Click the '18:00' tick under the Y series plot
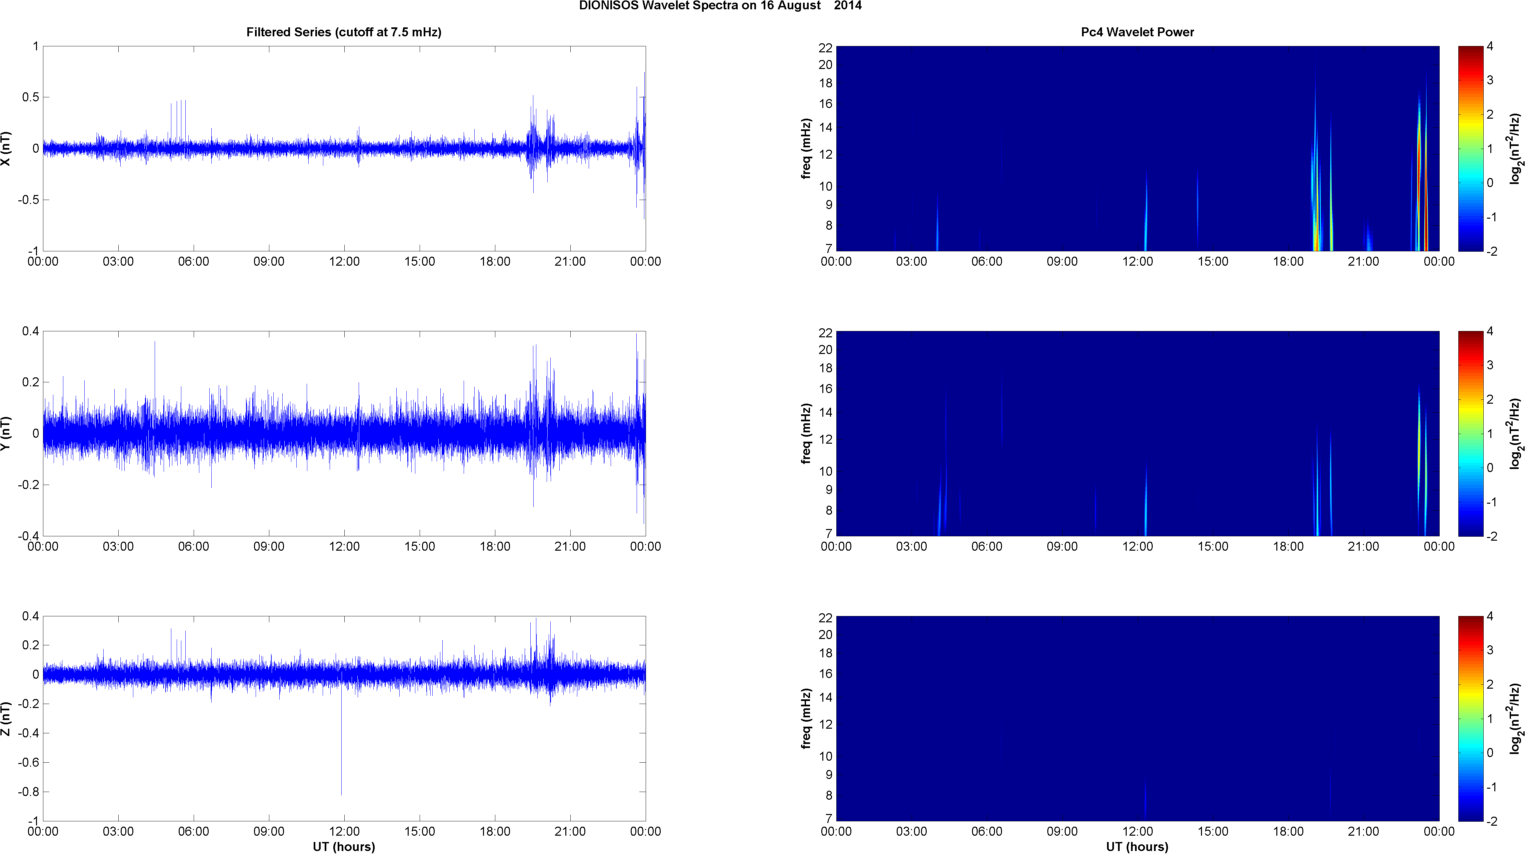The height and width of the screenshot is (854, 1525). (x=495, y=547)
